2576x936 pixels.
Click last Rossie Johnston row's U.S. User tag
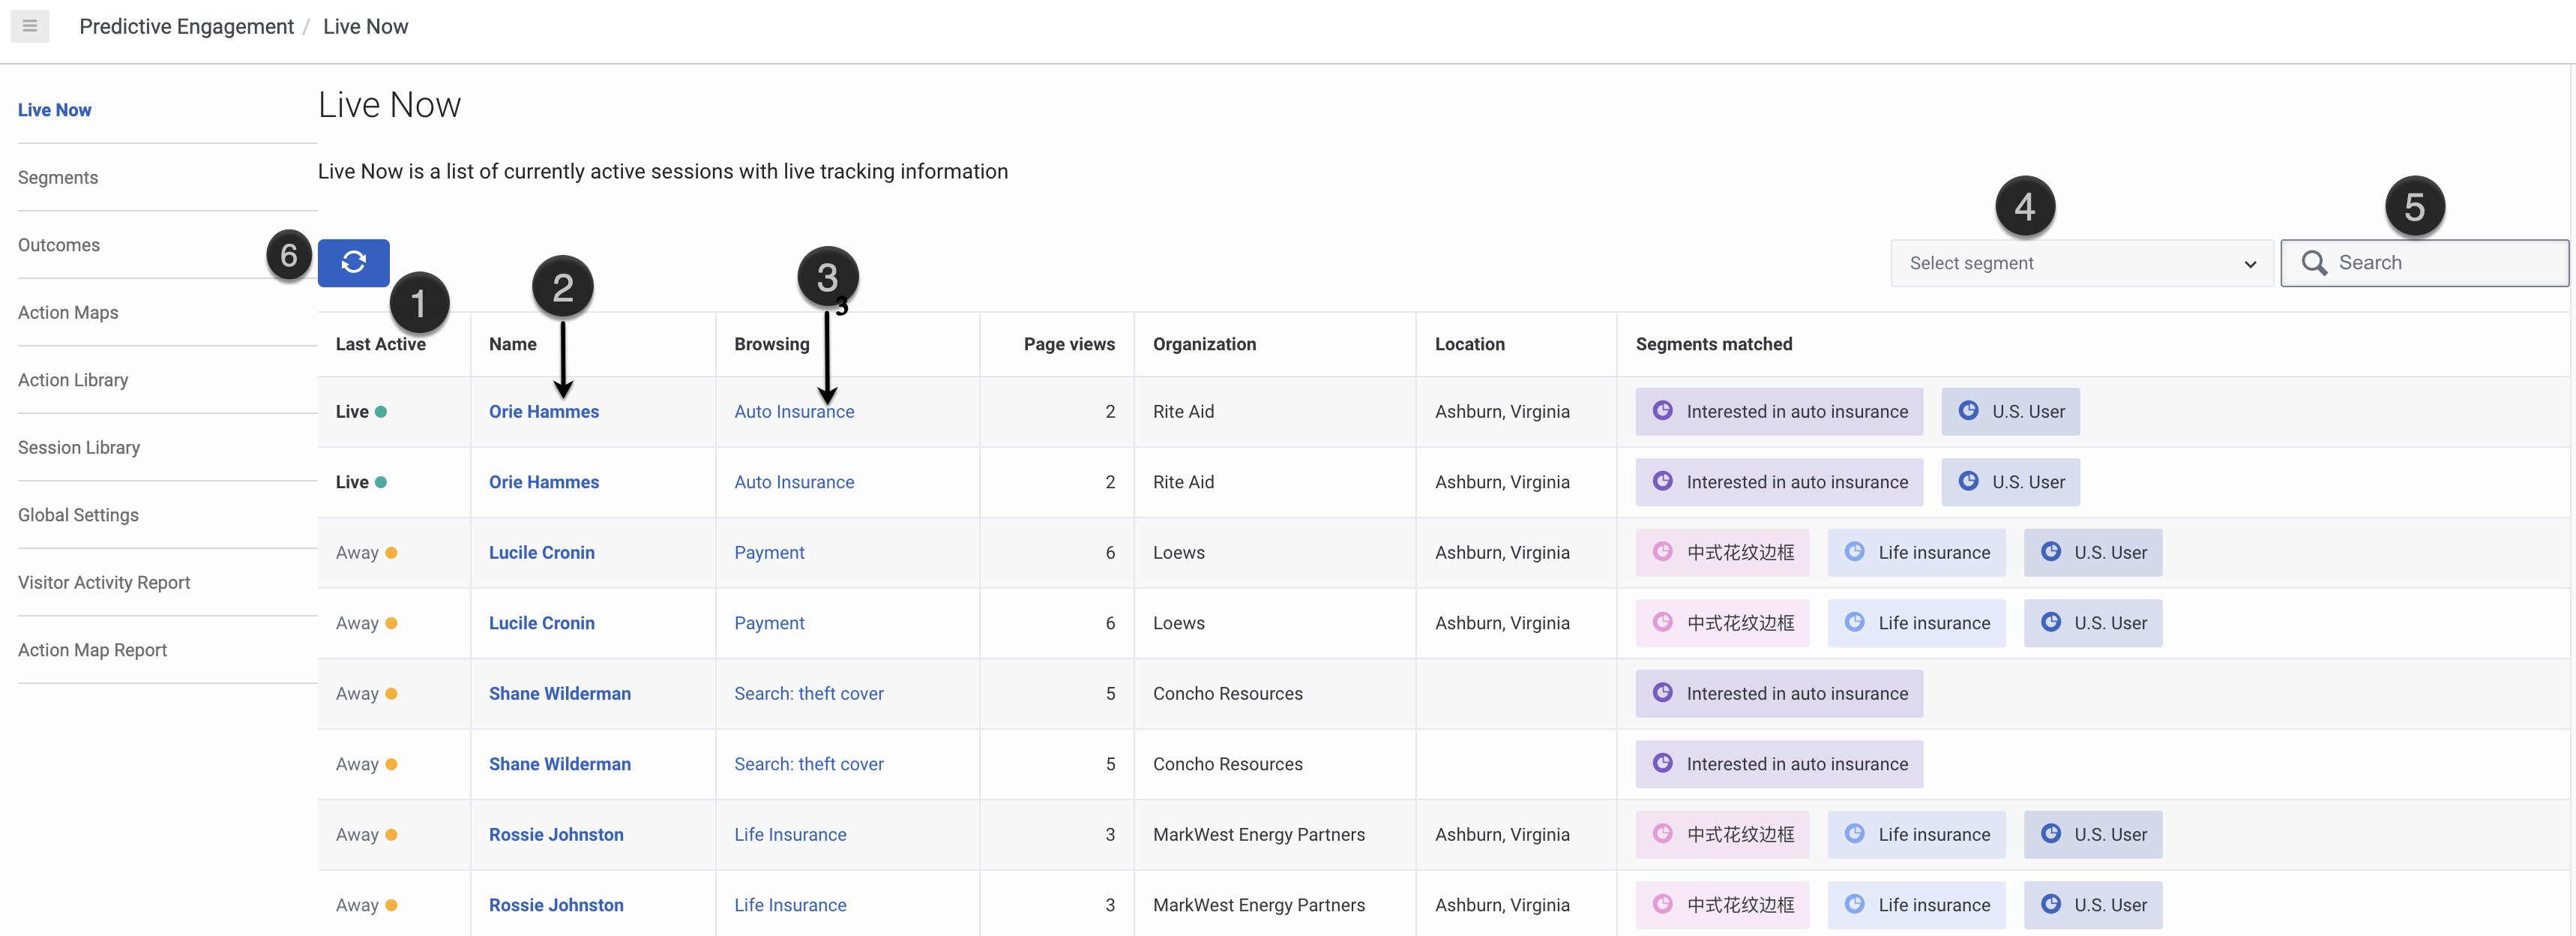[x=2093, y=905]
